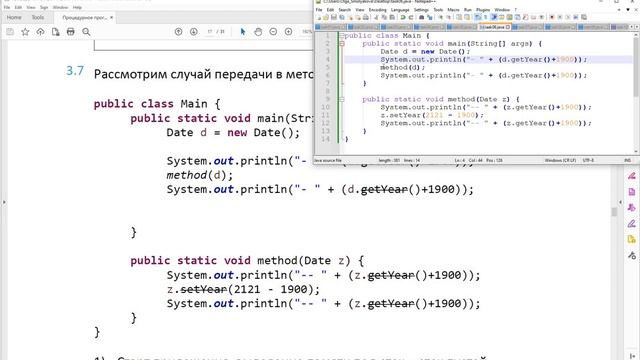Image resolution: width=640 pixels, height=360 pixels.
Task: Zoom in with the plus icon in Acrobat
Action: point(288,32)
